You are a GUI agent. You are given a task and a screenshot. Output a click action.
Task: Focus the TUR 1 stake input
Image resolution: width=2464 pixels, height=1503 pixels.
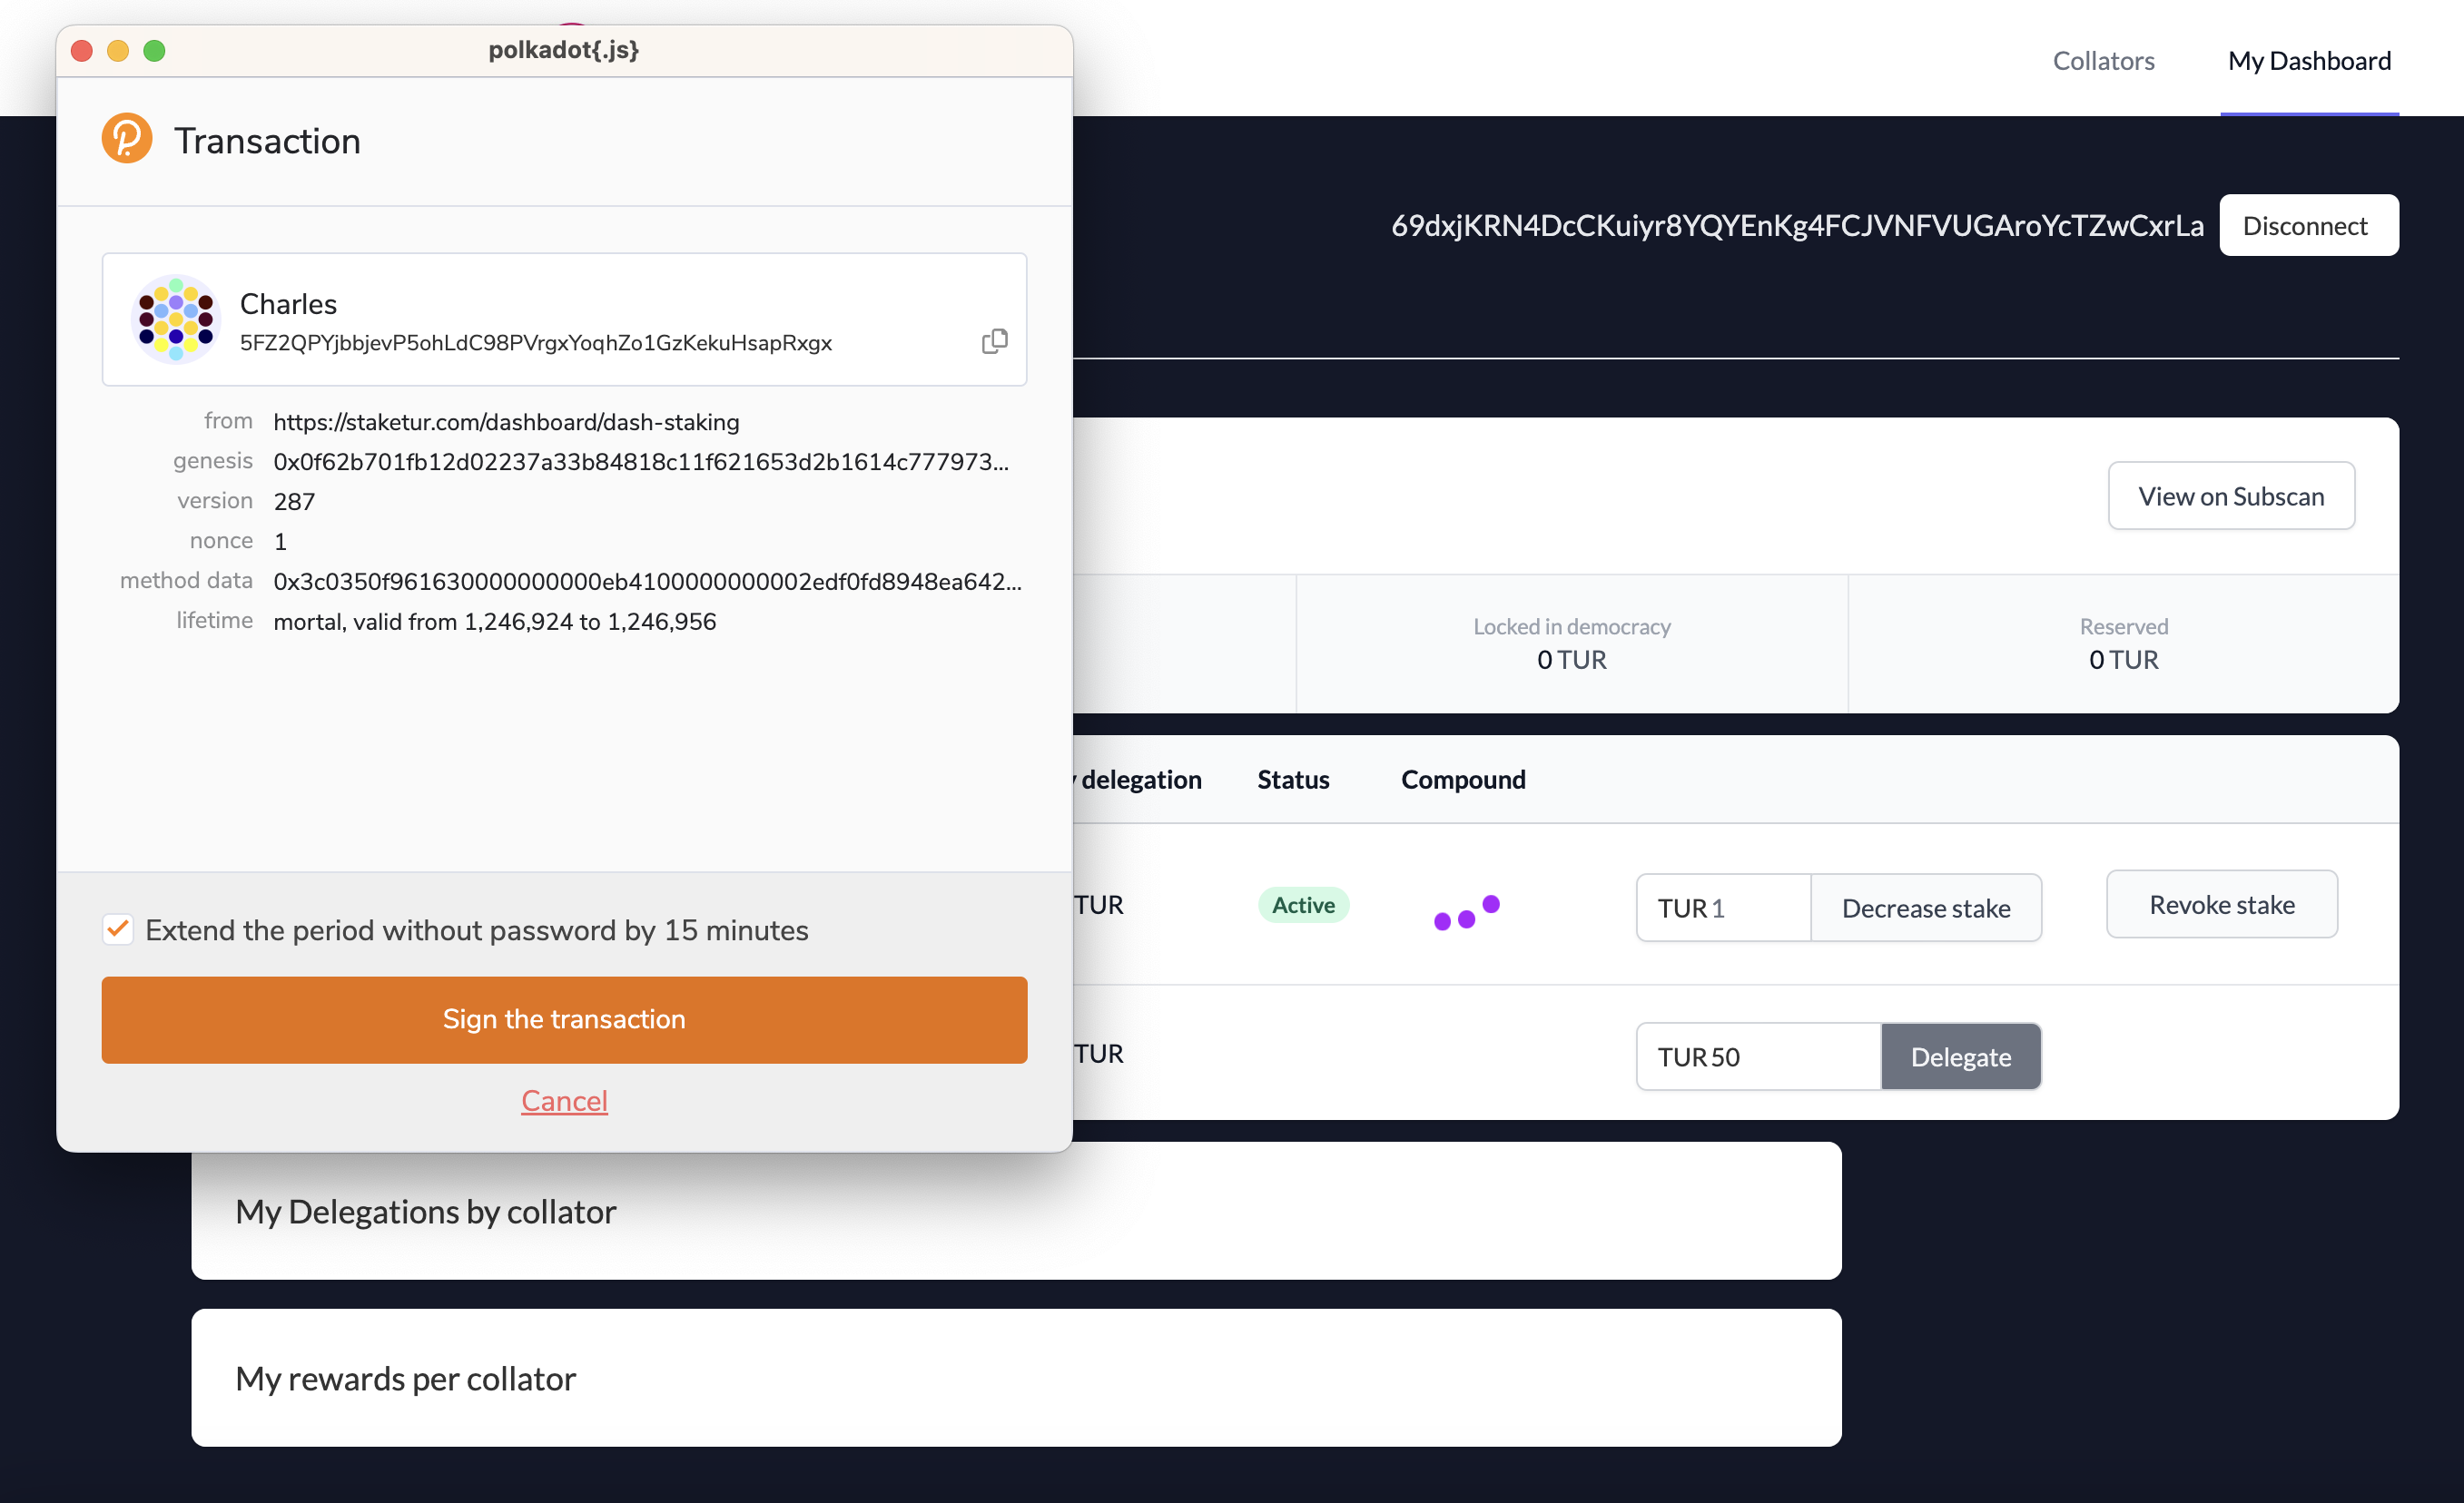(1723, 908)
